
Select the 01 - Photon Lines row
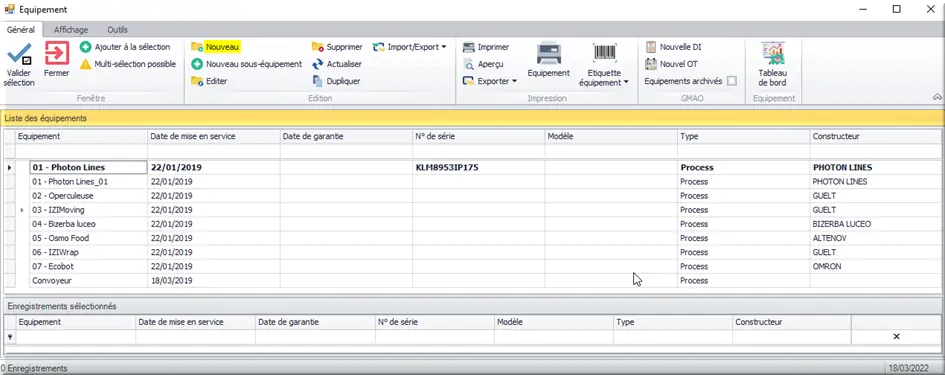coord(472,168)
